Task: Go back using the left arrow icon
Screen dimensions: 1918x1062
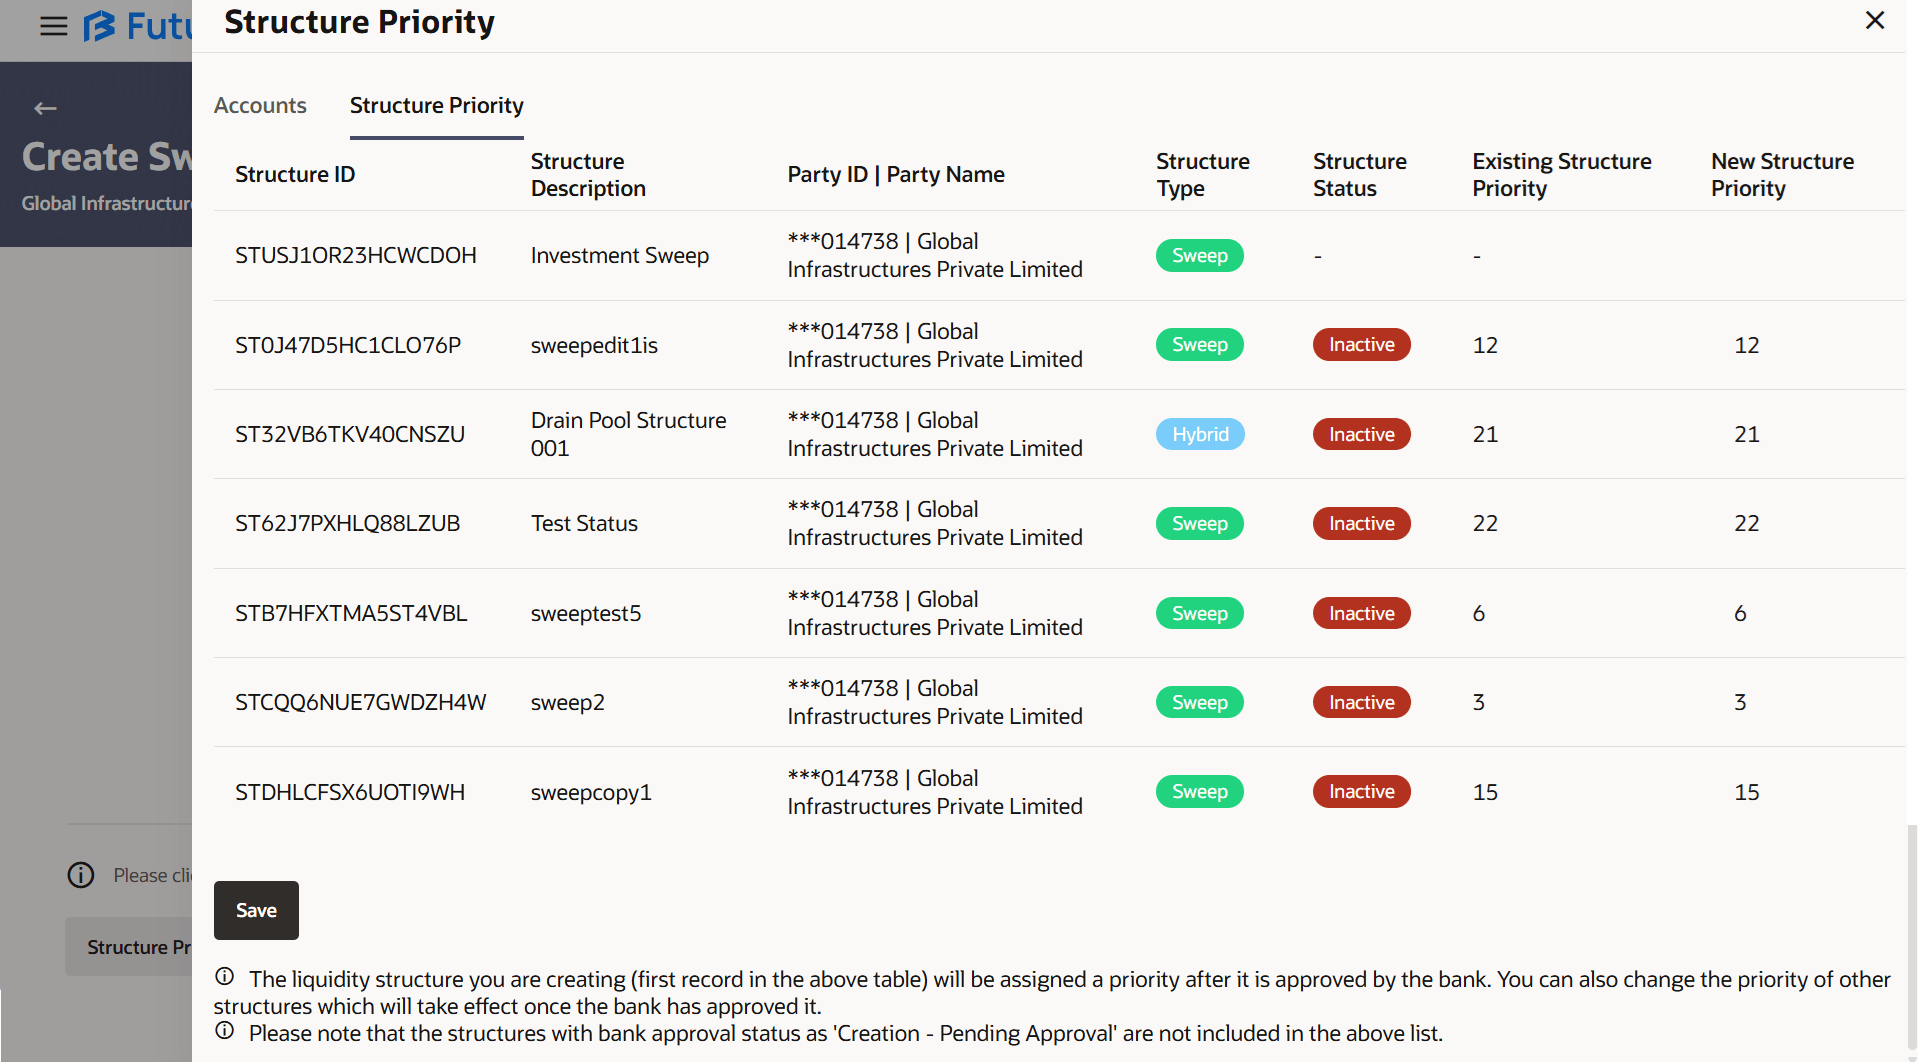Action: coord(45,108)
